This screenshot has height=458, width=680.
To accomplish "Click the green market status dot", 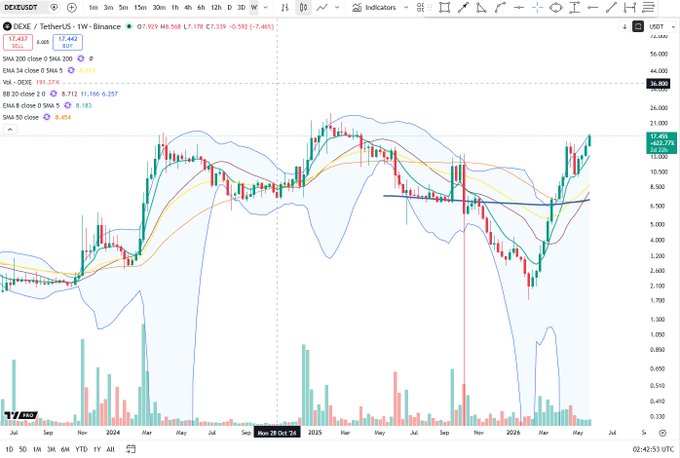I will (129, 26).
